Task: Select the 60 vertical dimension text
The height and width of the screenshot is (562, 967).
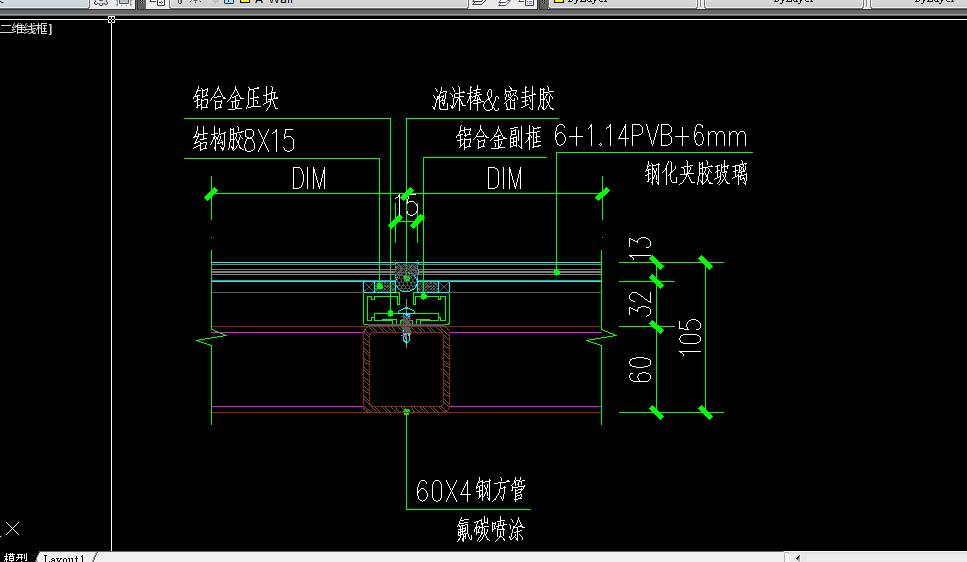Action: 640,369
